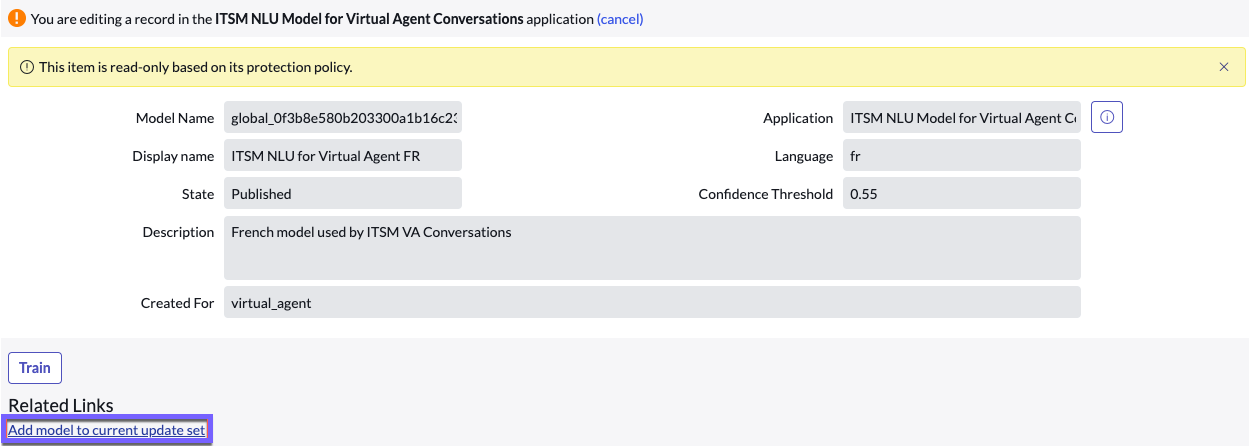
Task: Click the Related Links heading
Action: 61,405
